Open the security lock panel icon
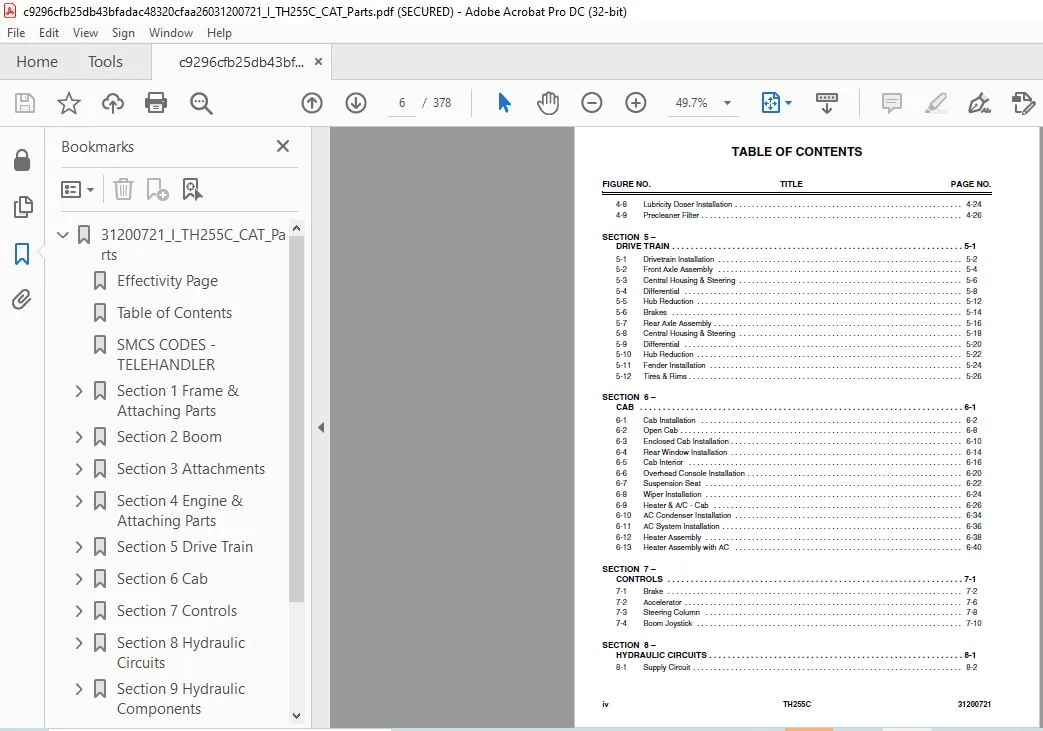This screenshot has height=731, width=1043. pos(22,160)
